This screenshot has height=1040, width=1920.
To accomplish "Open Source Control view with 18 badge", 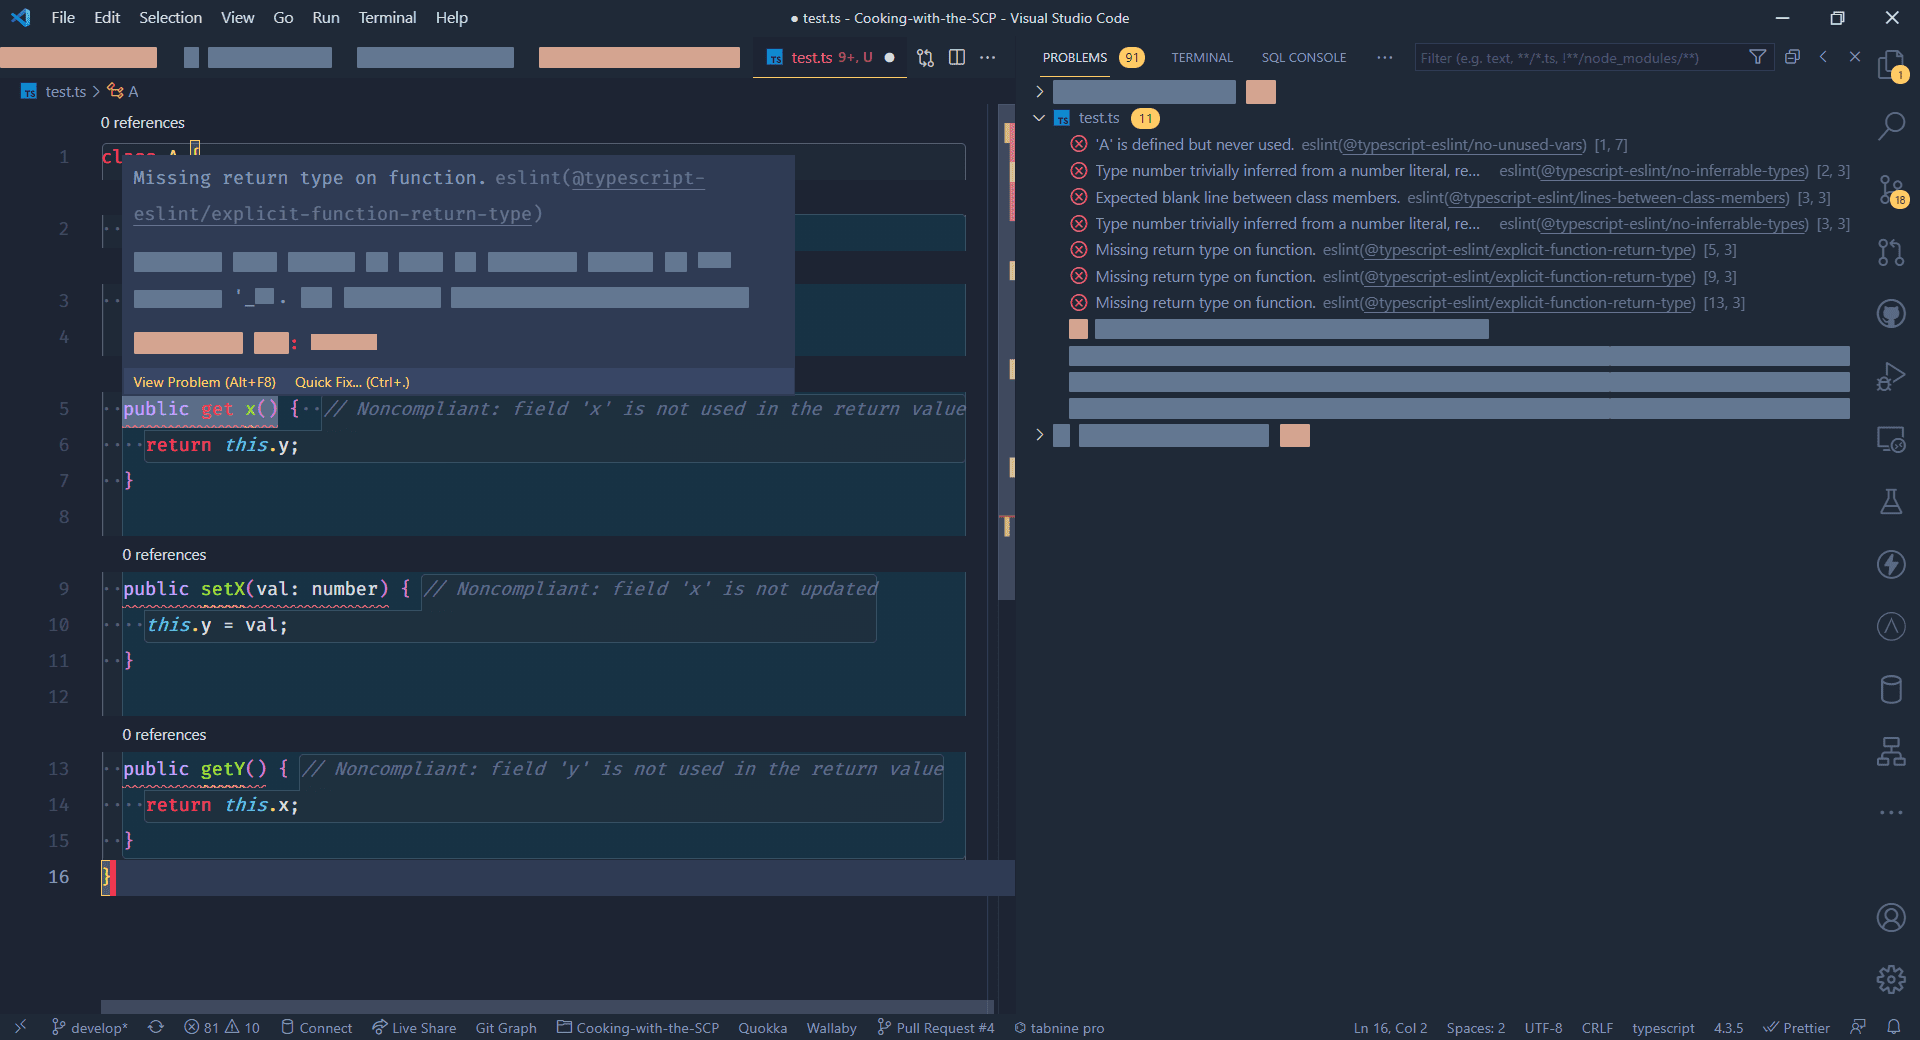I will pos(1891,190).
